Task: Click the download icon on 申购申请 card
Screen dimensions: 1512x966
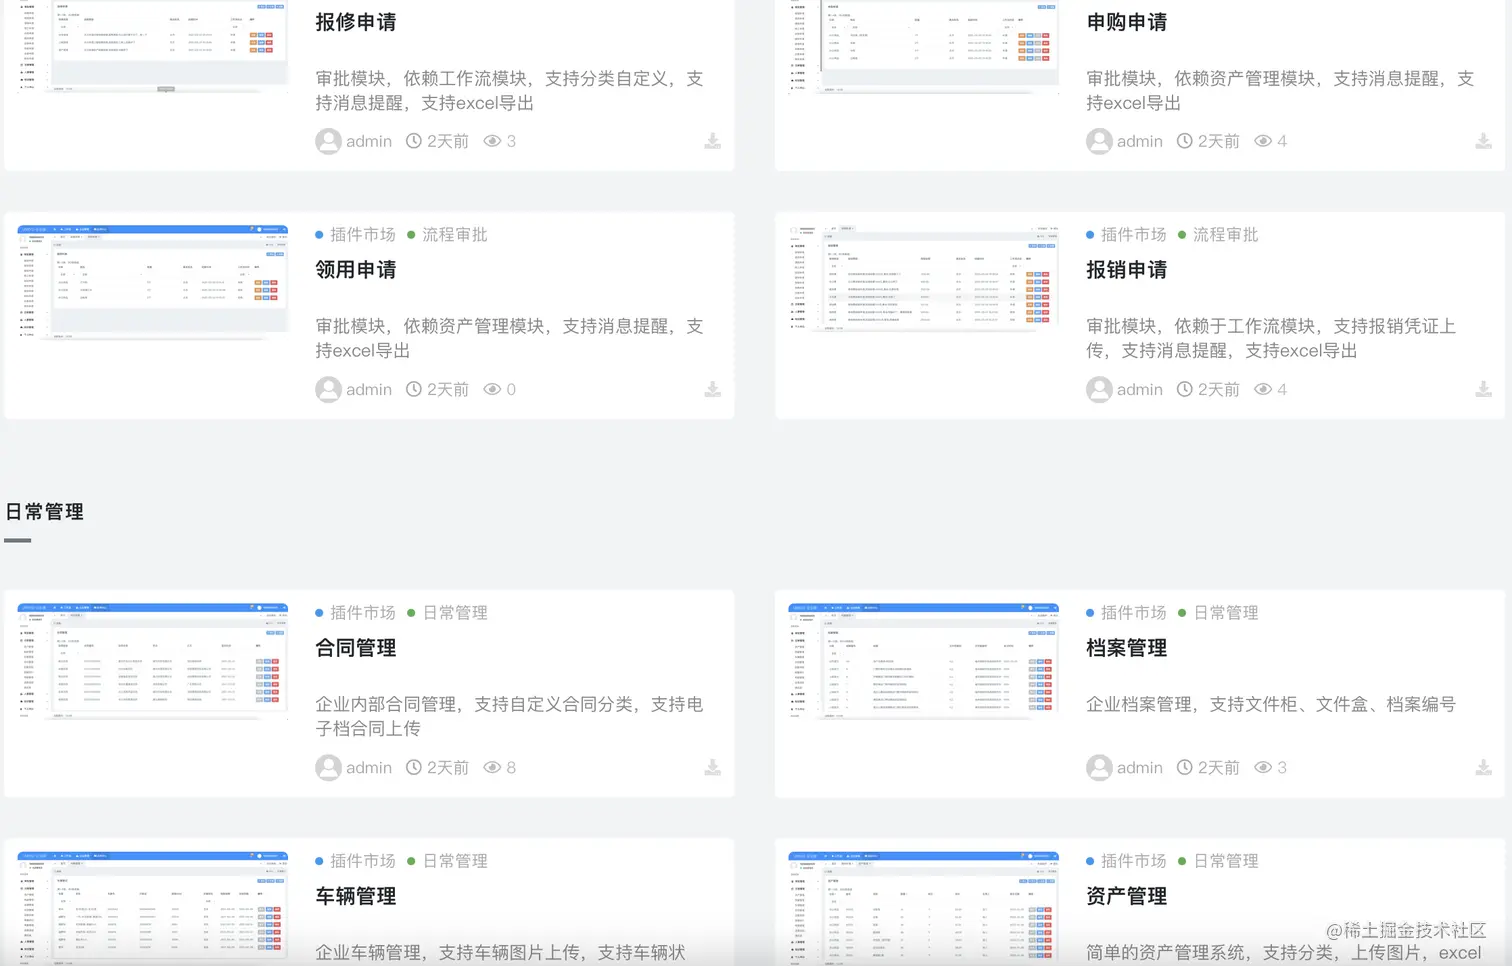Action: pyautogui.click(x=1483, y=141)
